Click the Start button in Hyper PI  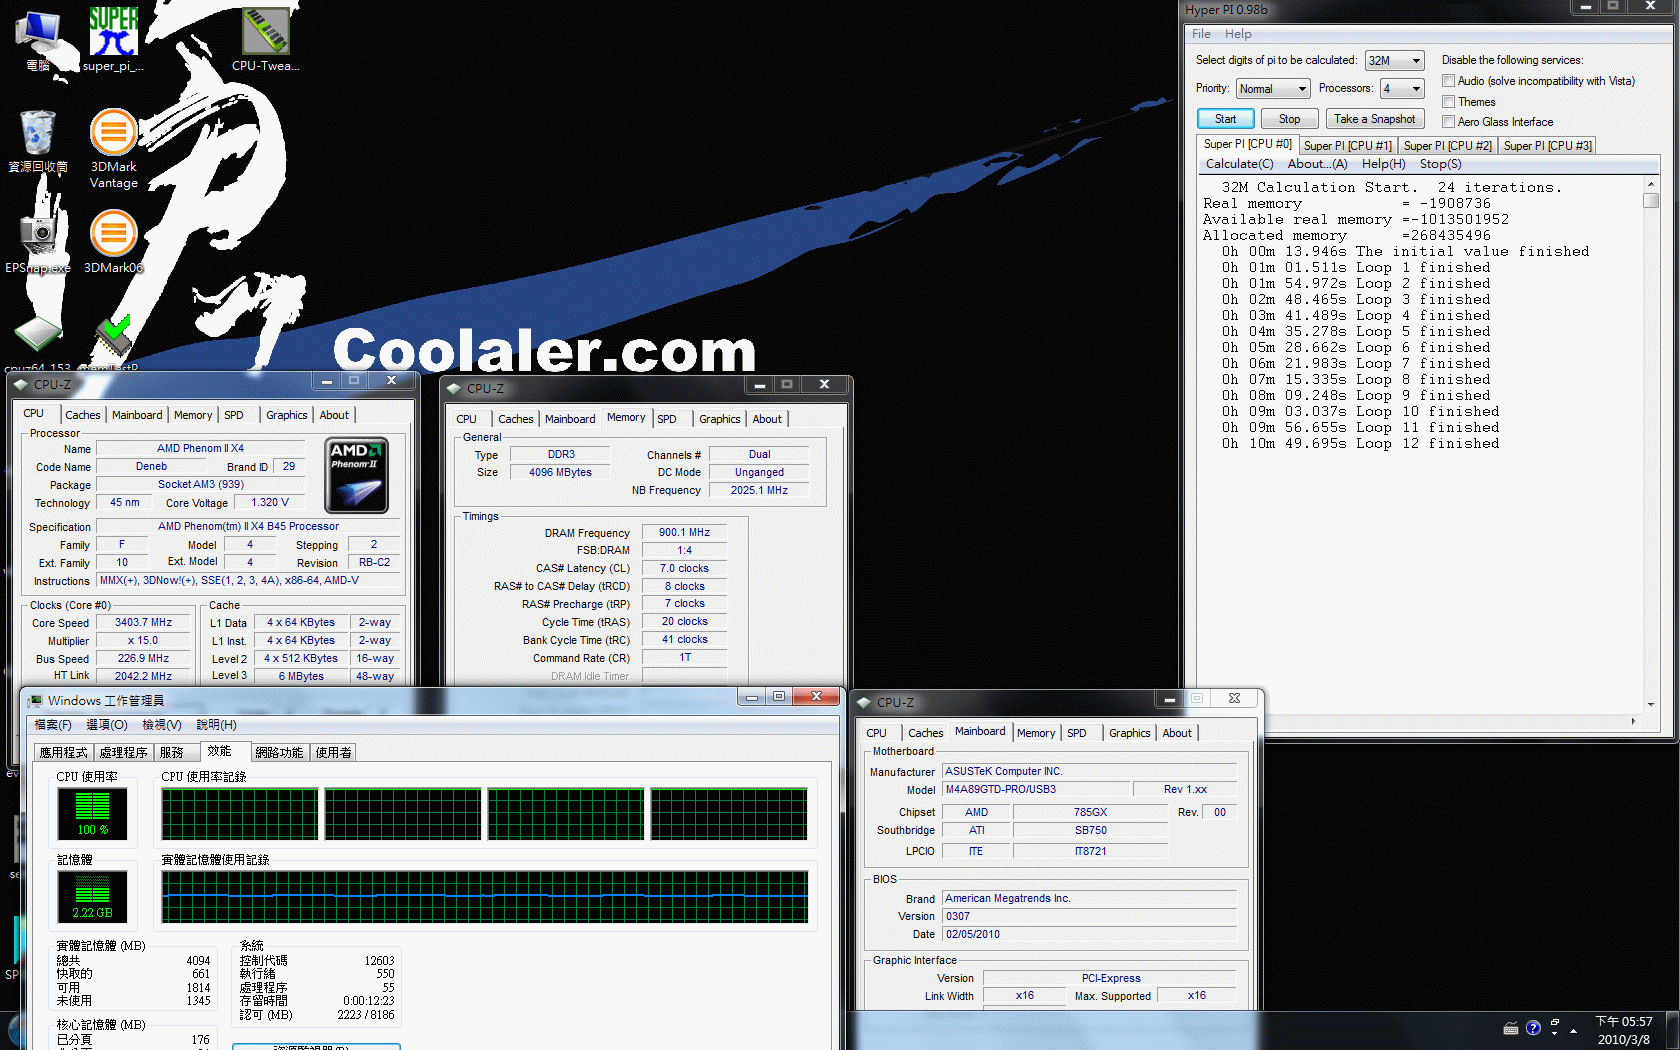1225,119
